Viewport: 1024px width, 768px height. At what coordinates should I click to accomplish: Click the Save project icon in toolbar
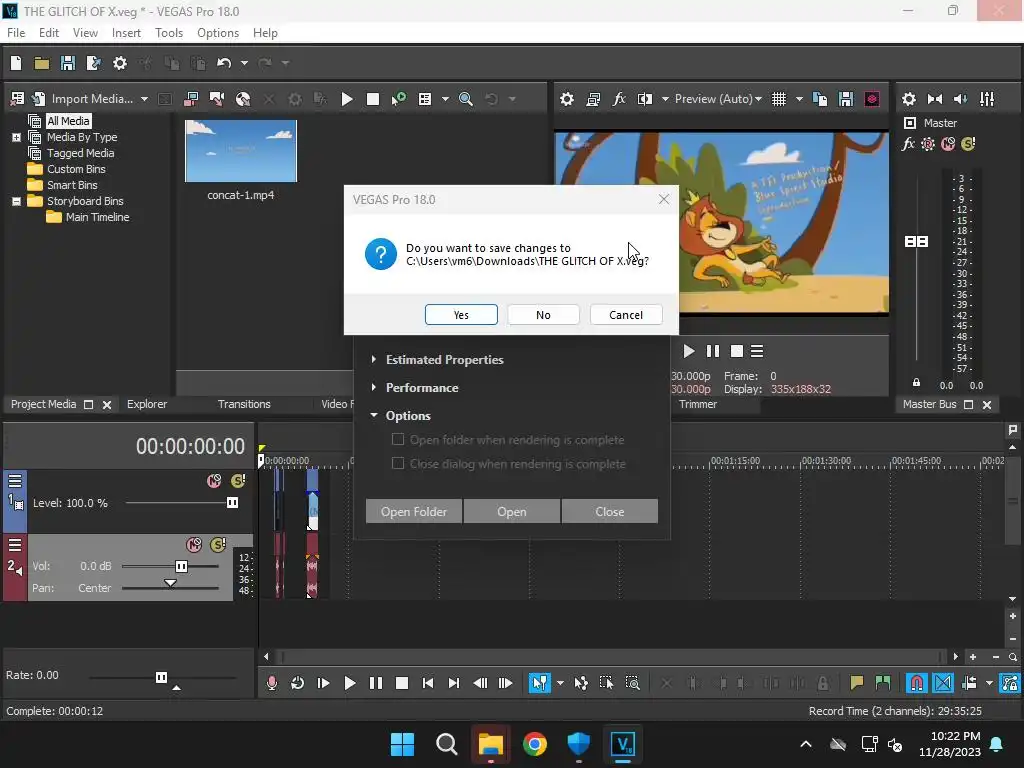point(68,63)
